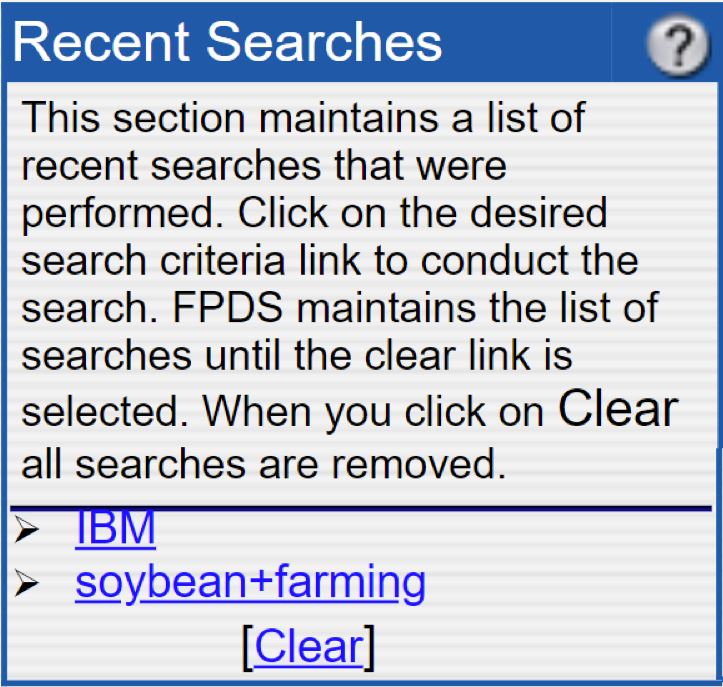The image size is (723, 687).
Task: Click the bracketed Clear link at bottom
Action: (308, 646)
